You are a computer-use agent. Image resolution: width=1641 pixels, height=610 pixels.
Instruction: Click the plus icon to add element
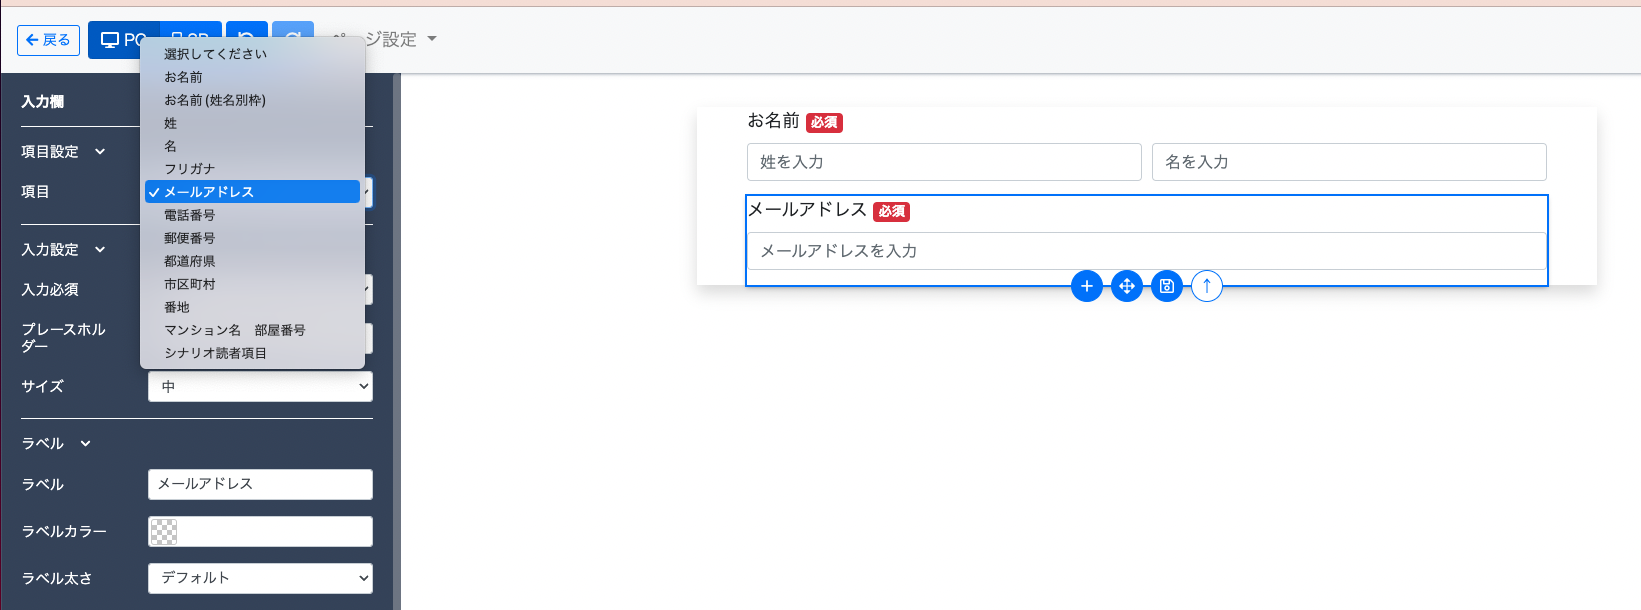coord(1086,286)
